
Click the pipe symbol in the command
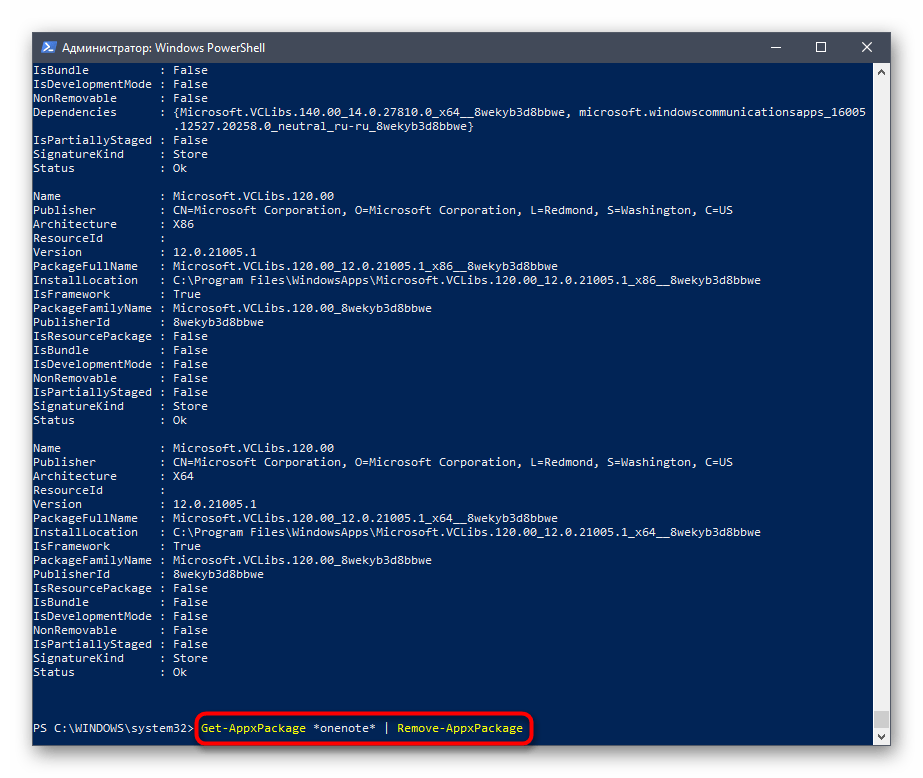[x=386, y=728]
